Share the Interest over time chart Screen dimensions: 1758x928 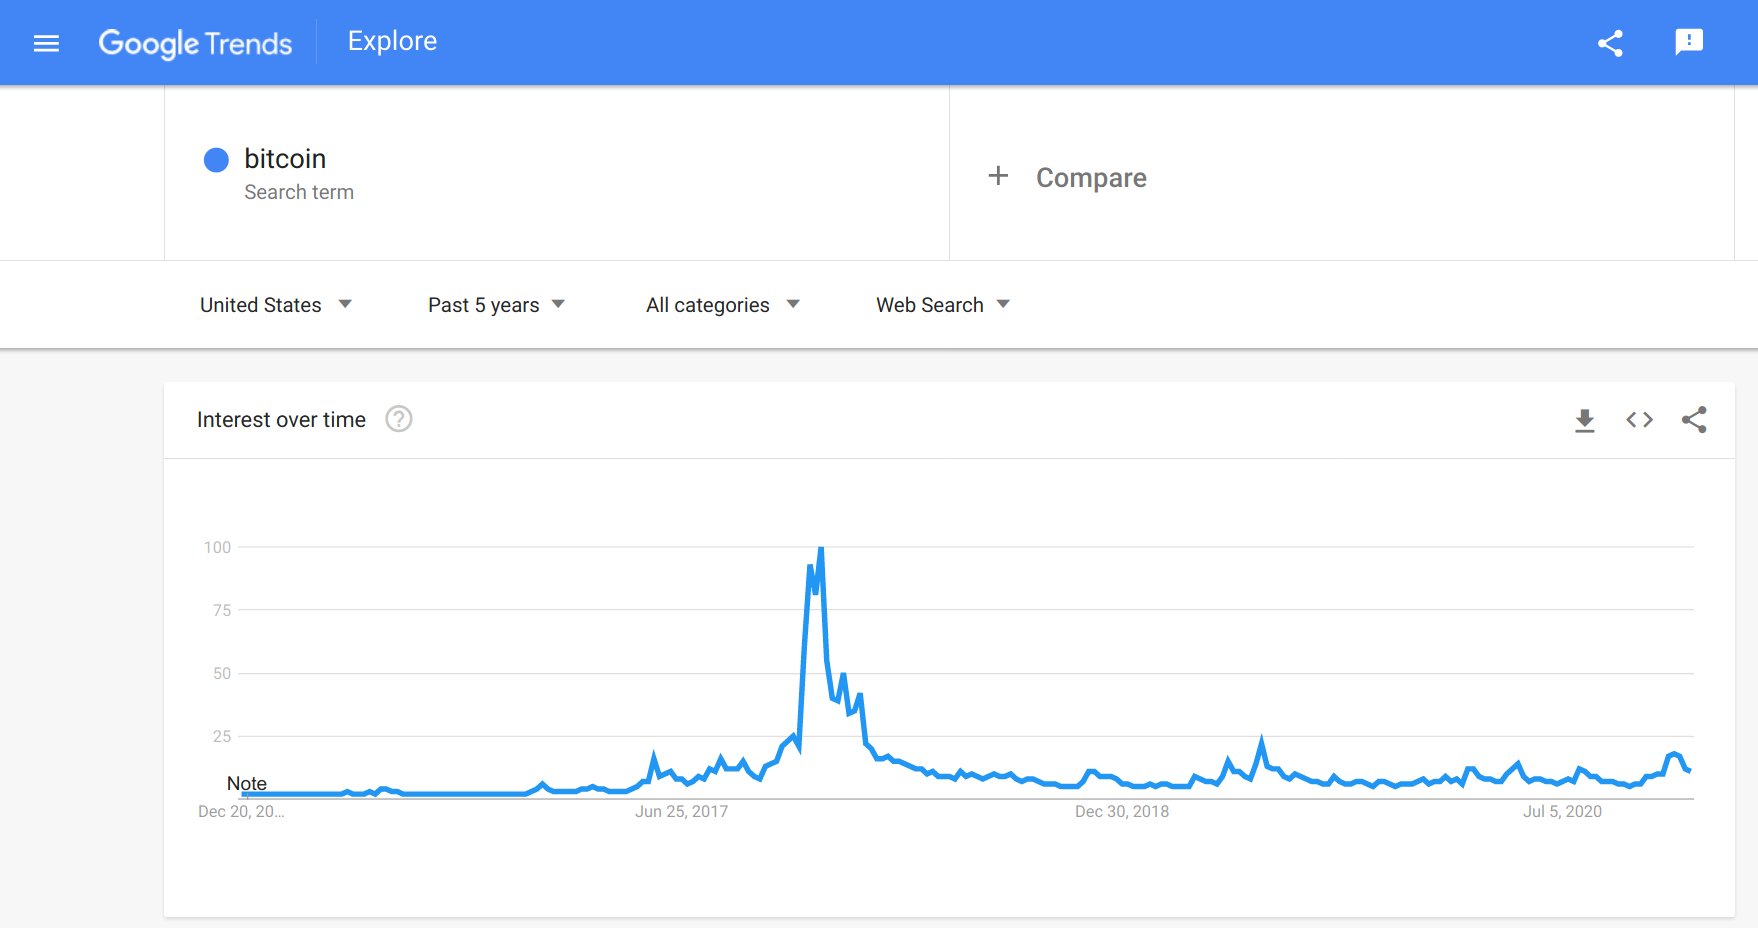coord(1694,420)
